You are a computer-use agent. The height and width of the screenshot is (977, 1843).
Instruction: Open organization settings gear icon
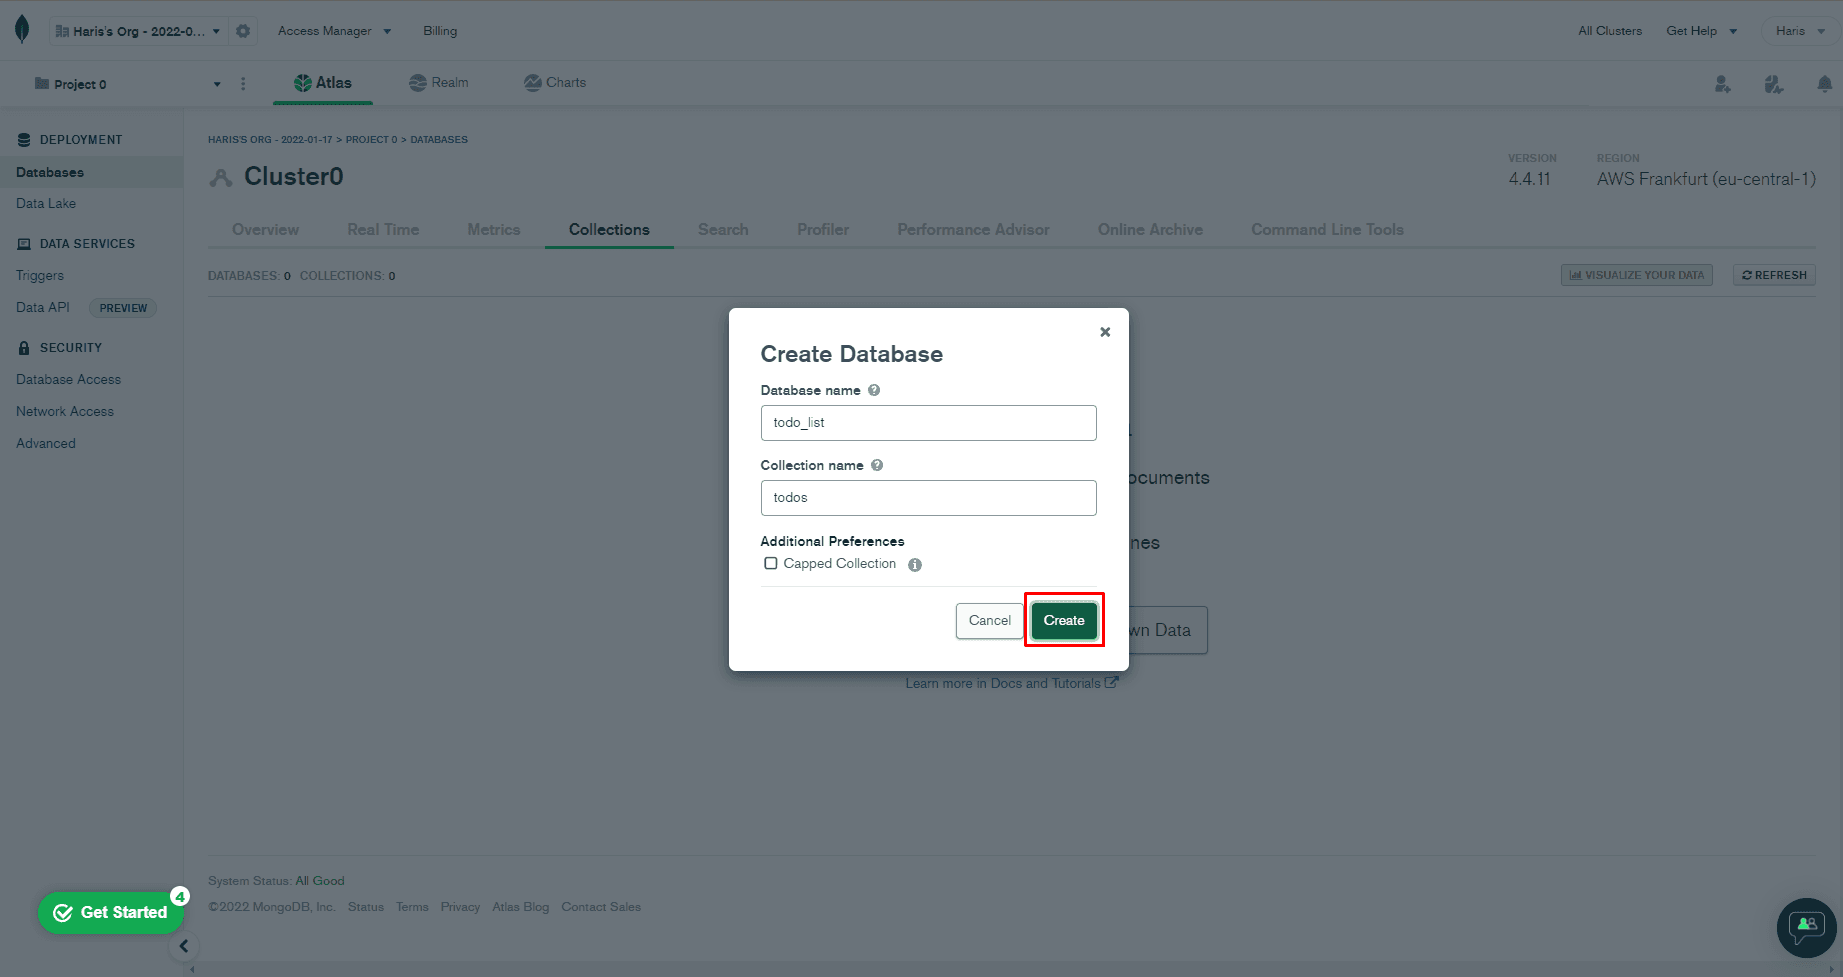click(243, 31)
